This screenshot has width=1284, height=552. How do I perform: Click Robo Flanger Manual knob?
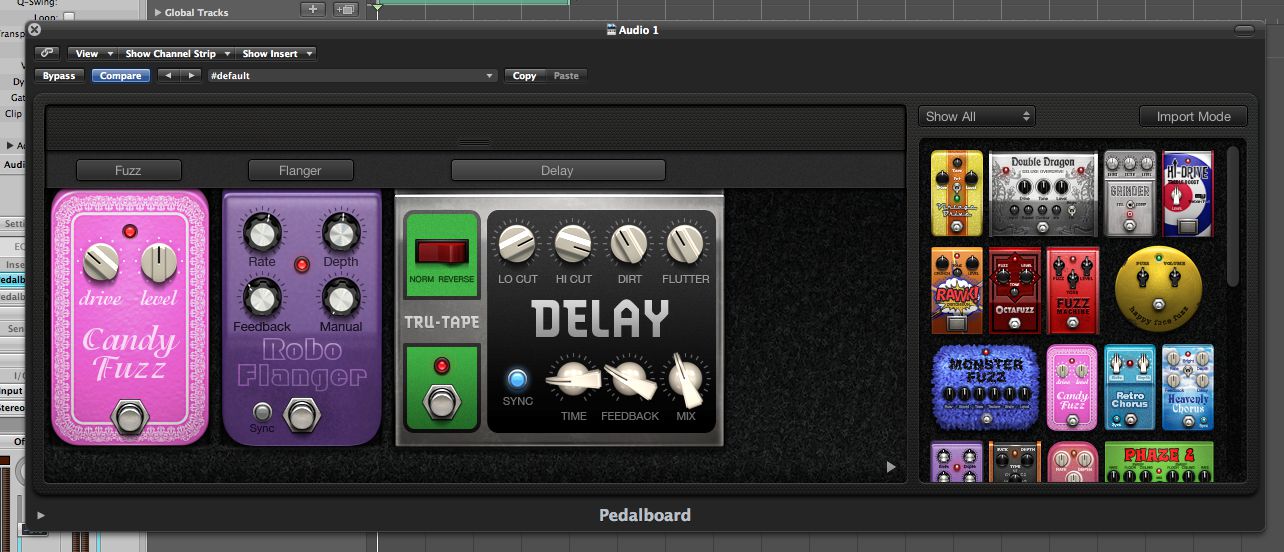[340, 297]
